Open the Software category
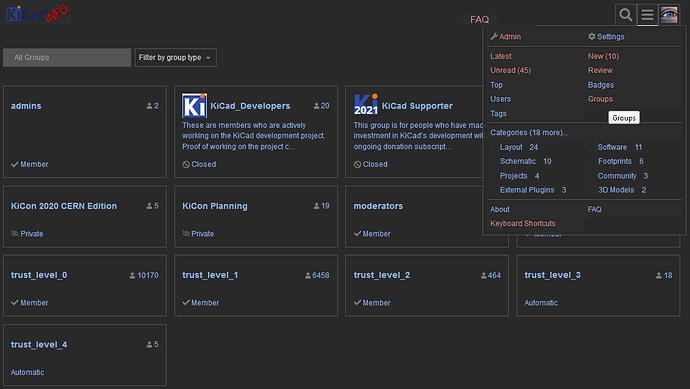Viewport: 690px width, 389px height. [x=612, y=147]
